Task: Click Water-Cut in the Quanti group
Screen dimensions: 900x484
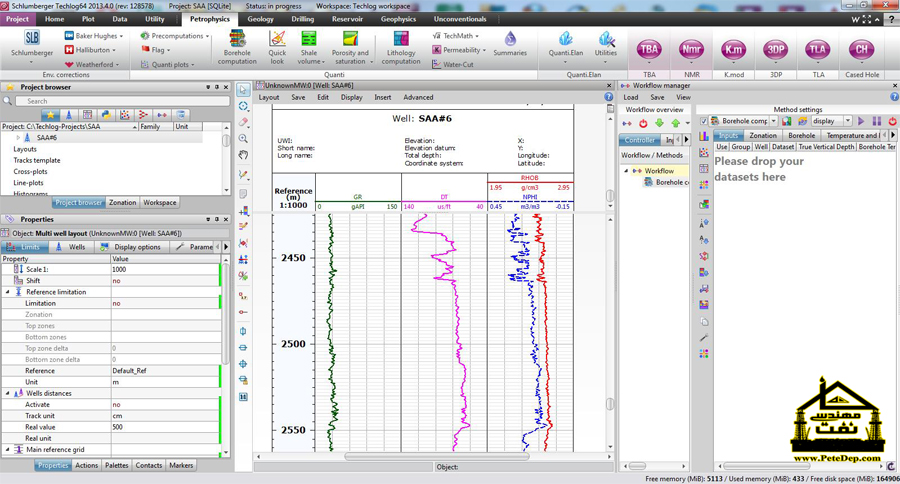Action: pos(453,64)
